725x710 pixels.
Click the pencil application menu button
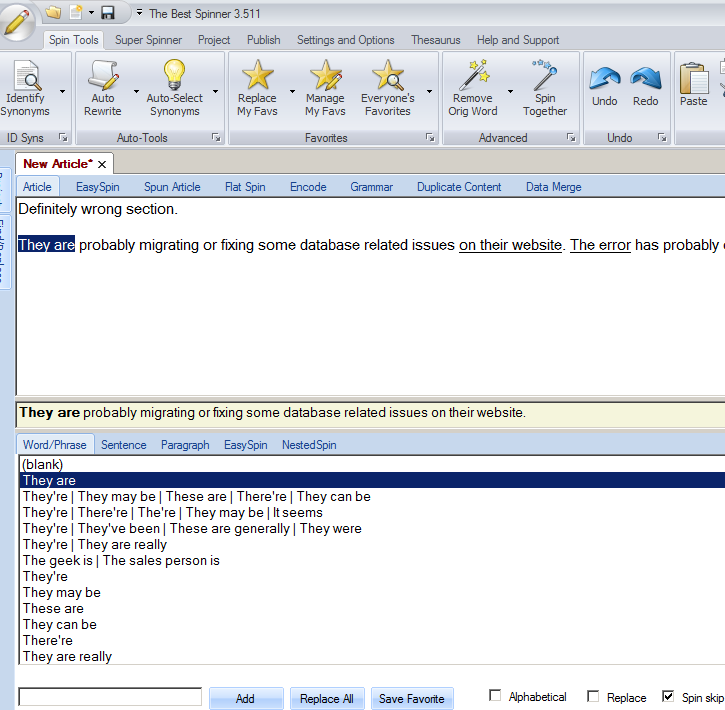(x=17, y=21)
